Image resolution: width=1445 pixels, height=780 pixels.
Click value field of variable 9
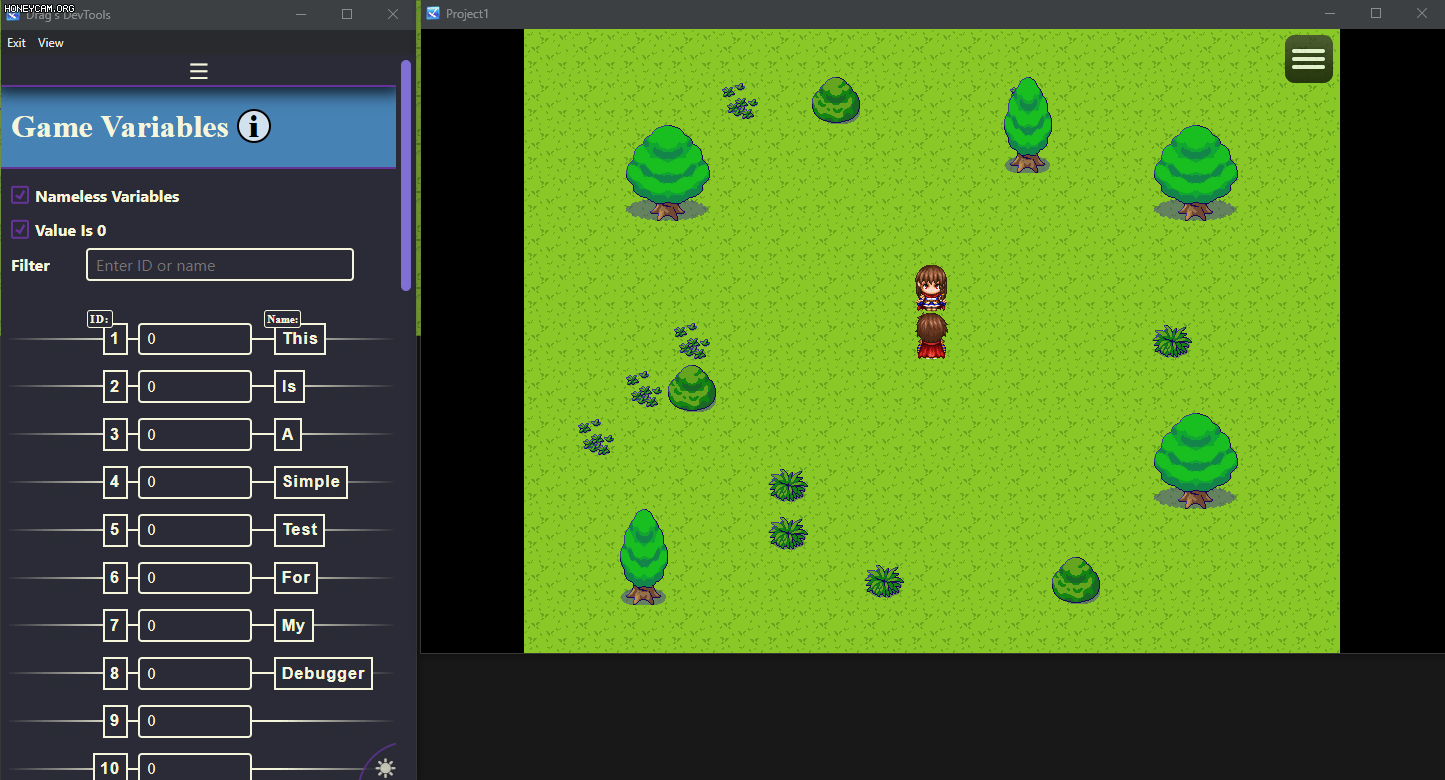tap(195, 721)
